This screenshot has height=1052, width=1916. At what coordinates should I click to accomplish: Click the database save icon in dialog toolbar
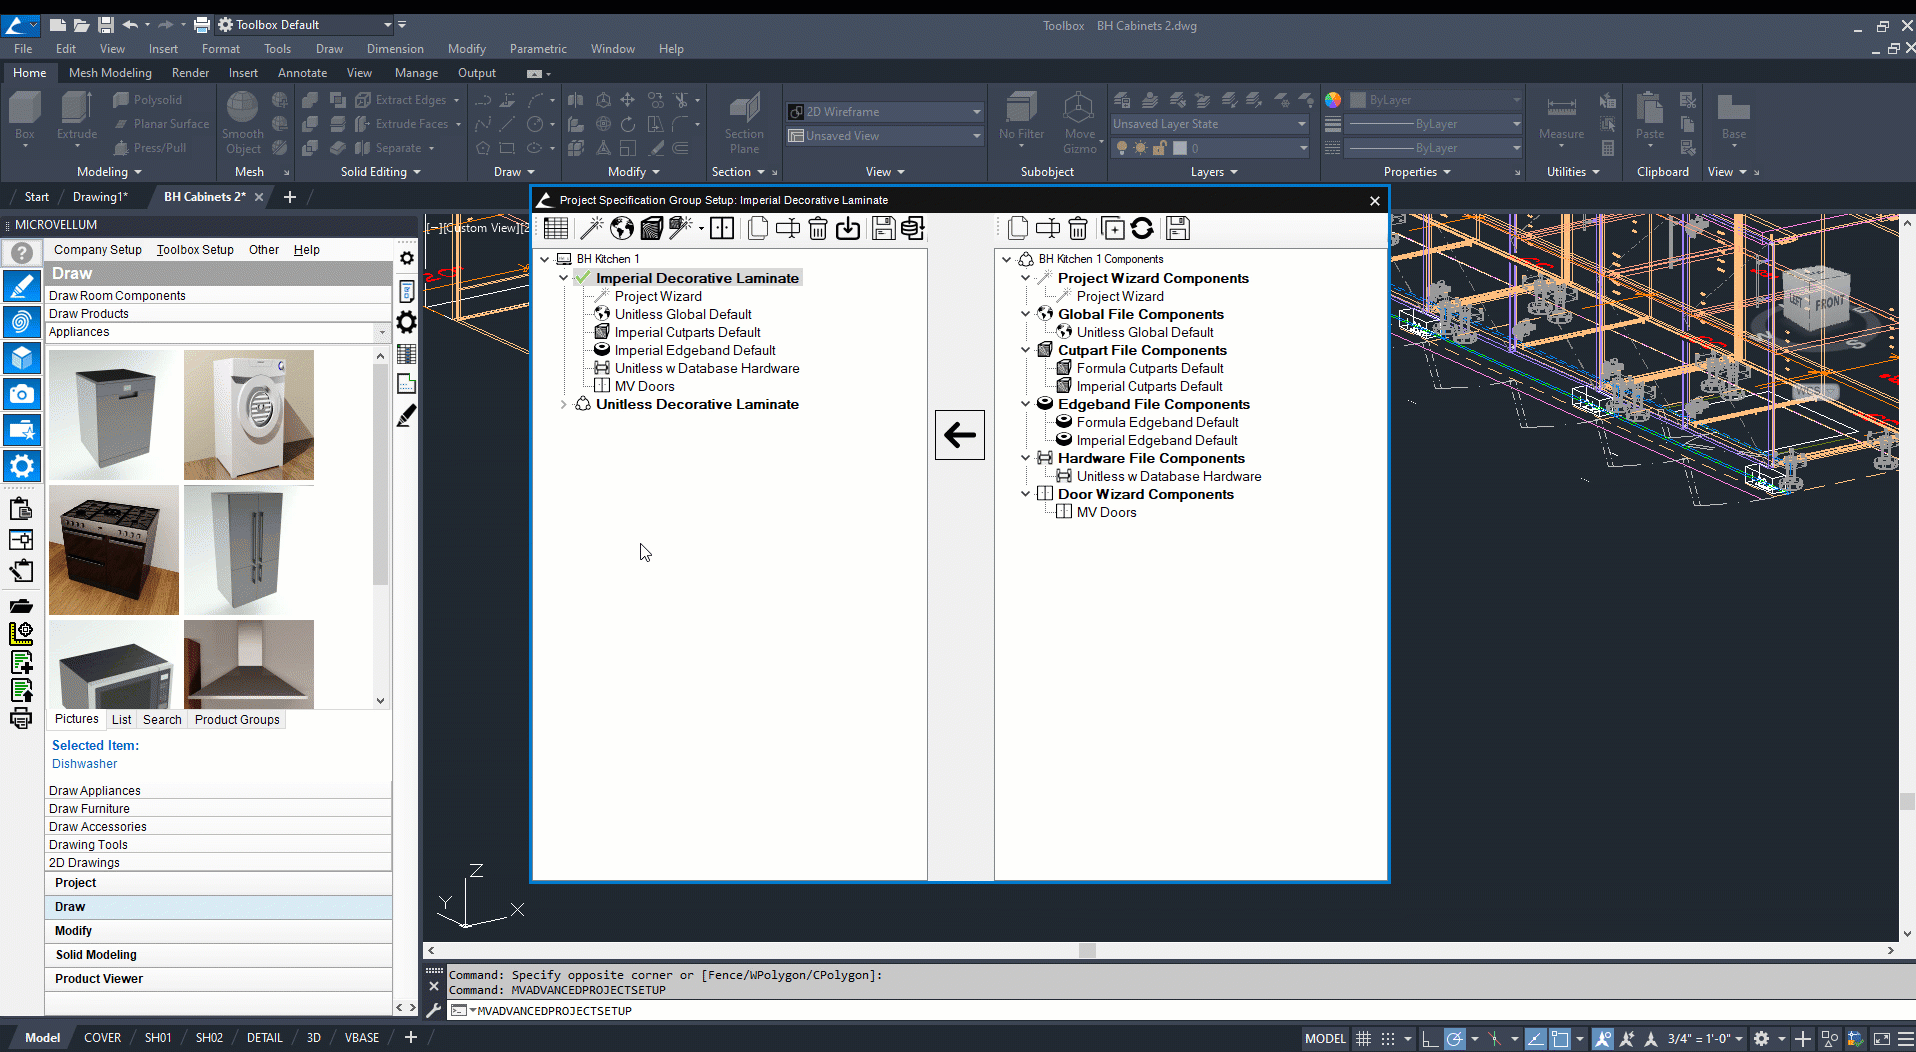912,229
